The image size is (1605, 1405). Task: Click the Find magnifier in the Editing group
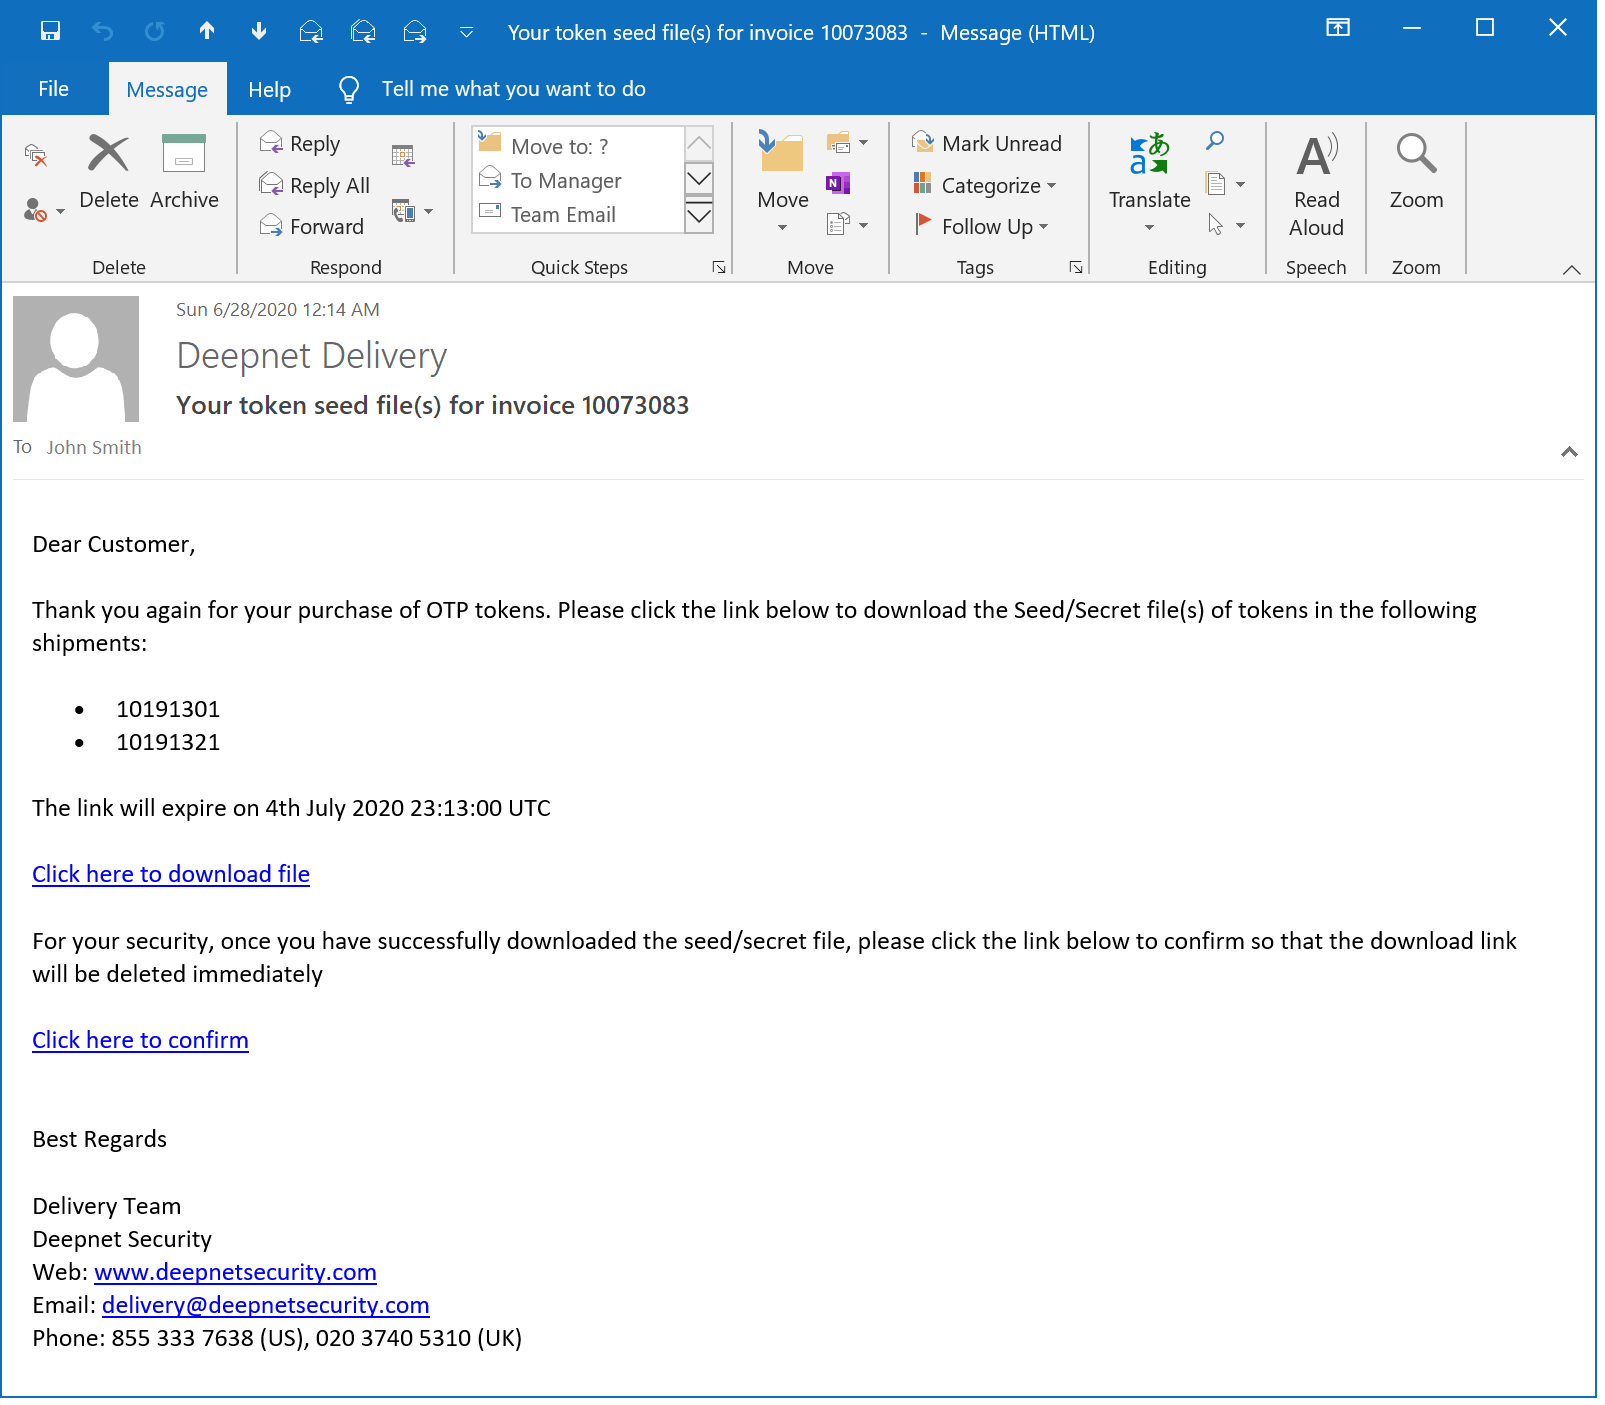tap(1215, 141)
